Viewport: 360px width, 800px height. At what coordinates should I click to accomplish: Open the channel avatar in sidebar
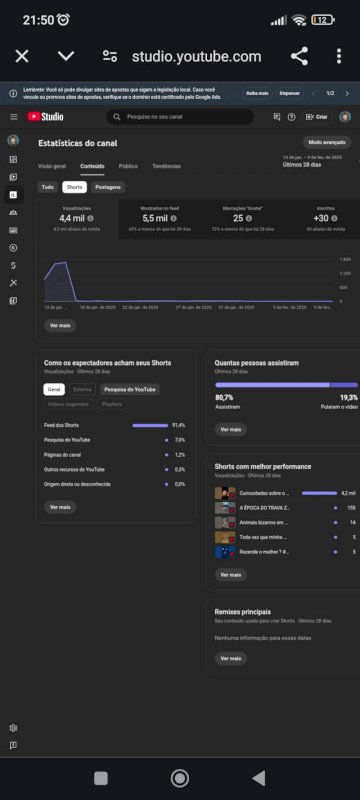pyautogui.click(x=13, y=141)
